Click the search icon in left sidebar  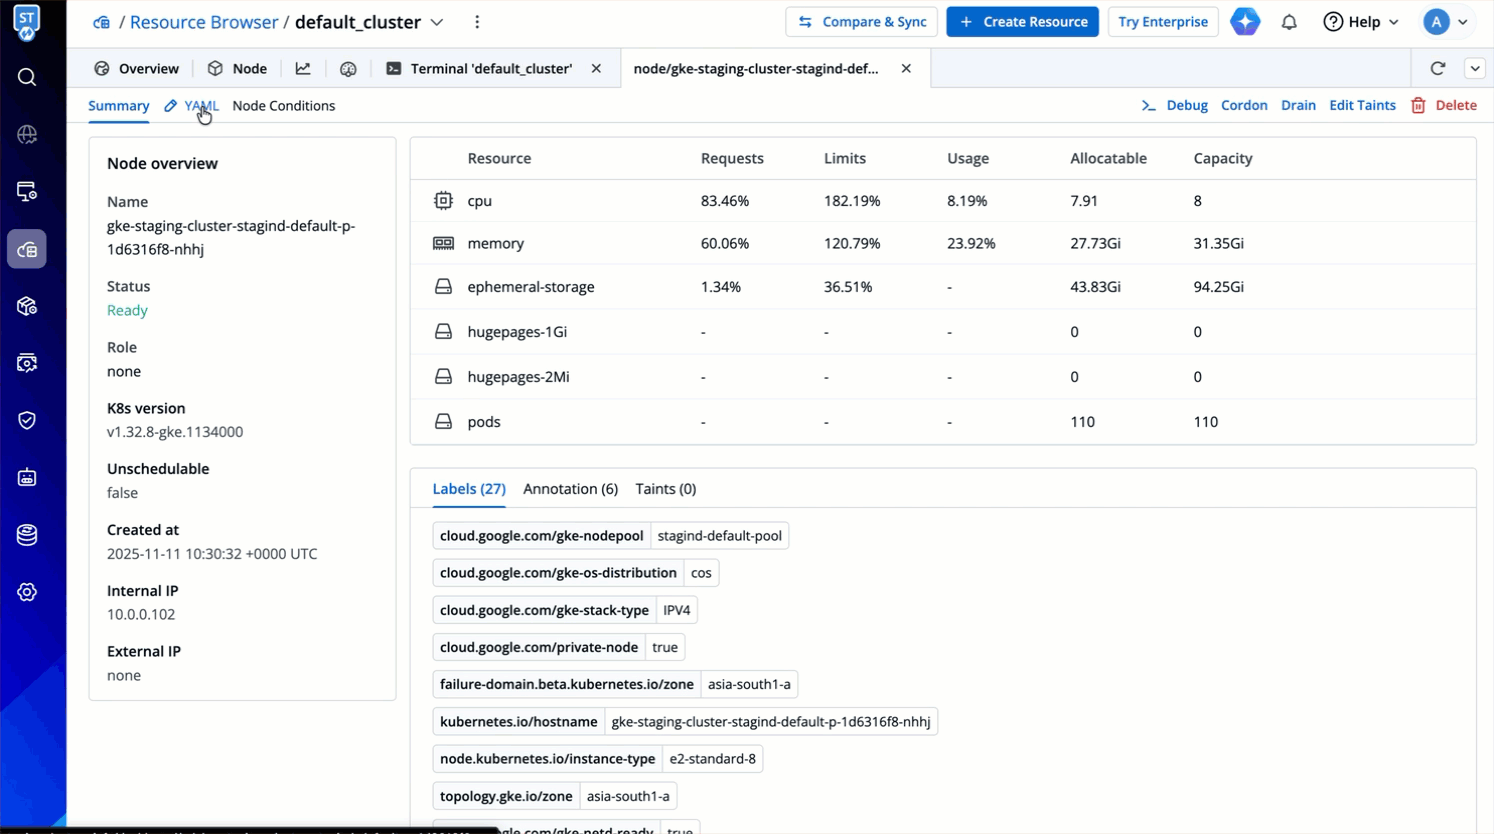pos(27,77)
